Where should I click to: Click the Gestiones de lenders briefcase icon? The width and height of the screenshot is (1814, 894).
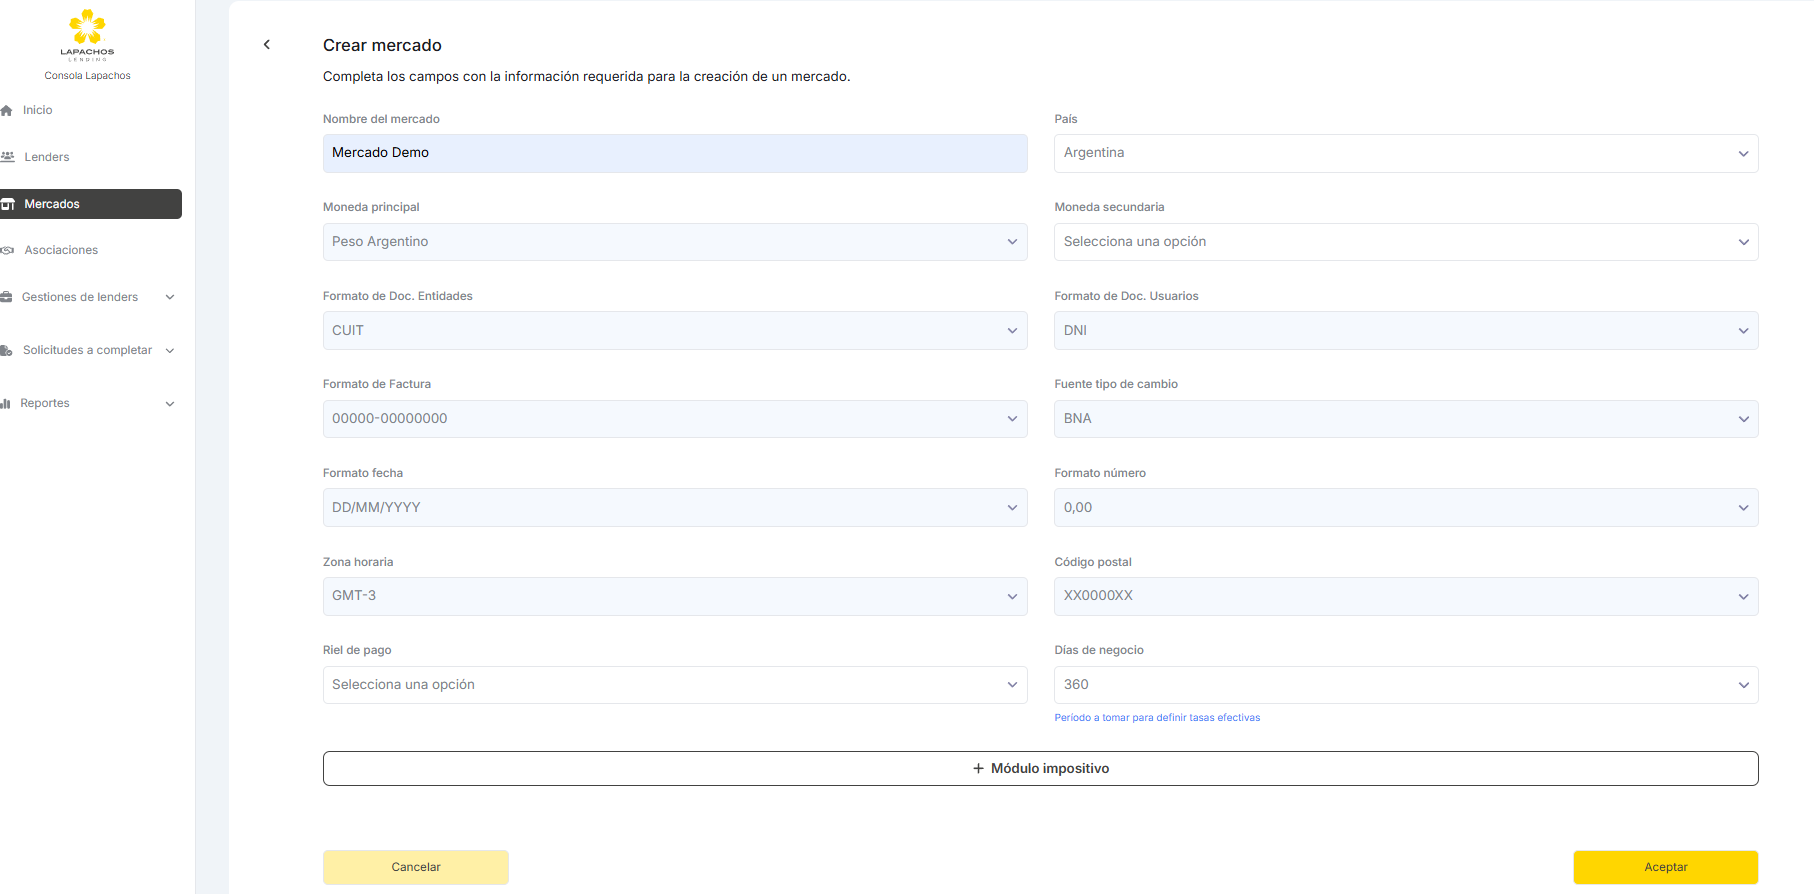coord(7,297)
